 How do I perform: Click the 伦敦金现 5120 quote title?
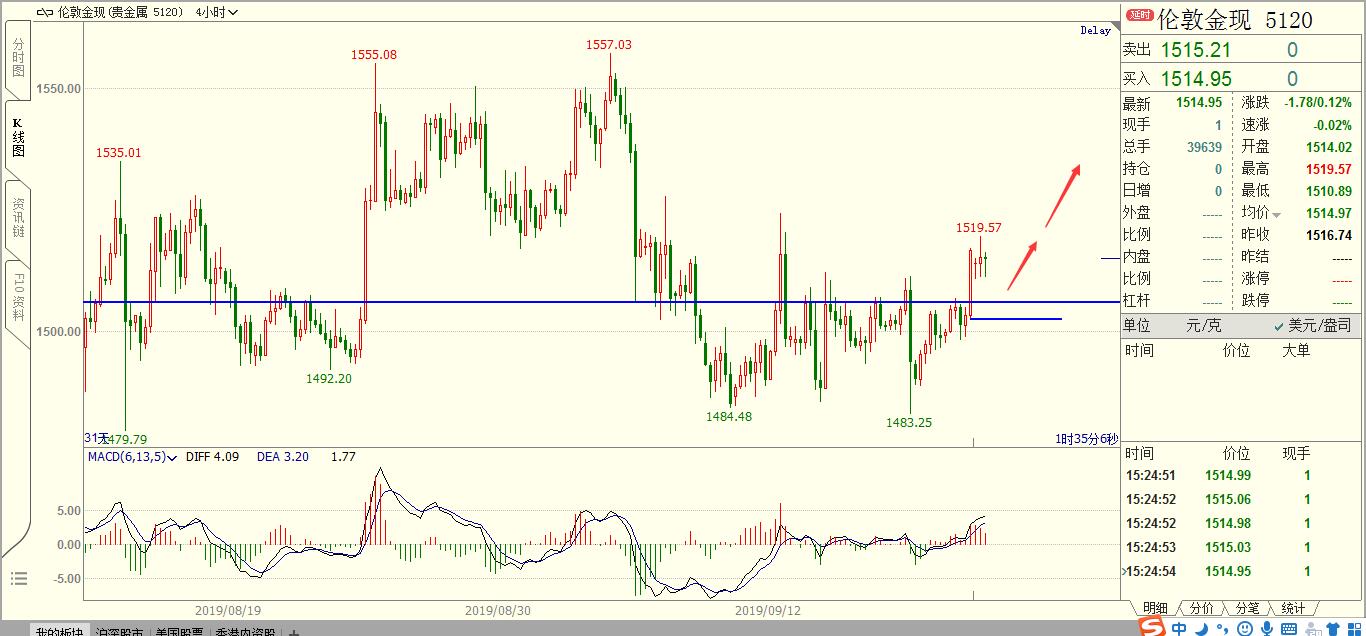pyautogui.click(x=1235, y=19)
